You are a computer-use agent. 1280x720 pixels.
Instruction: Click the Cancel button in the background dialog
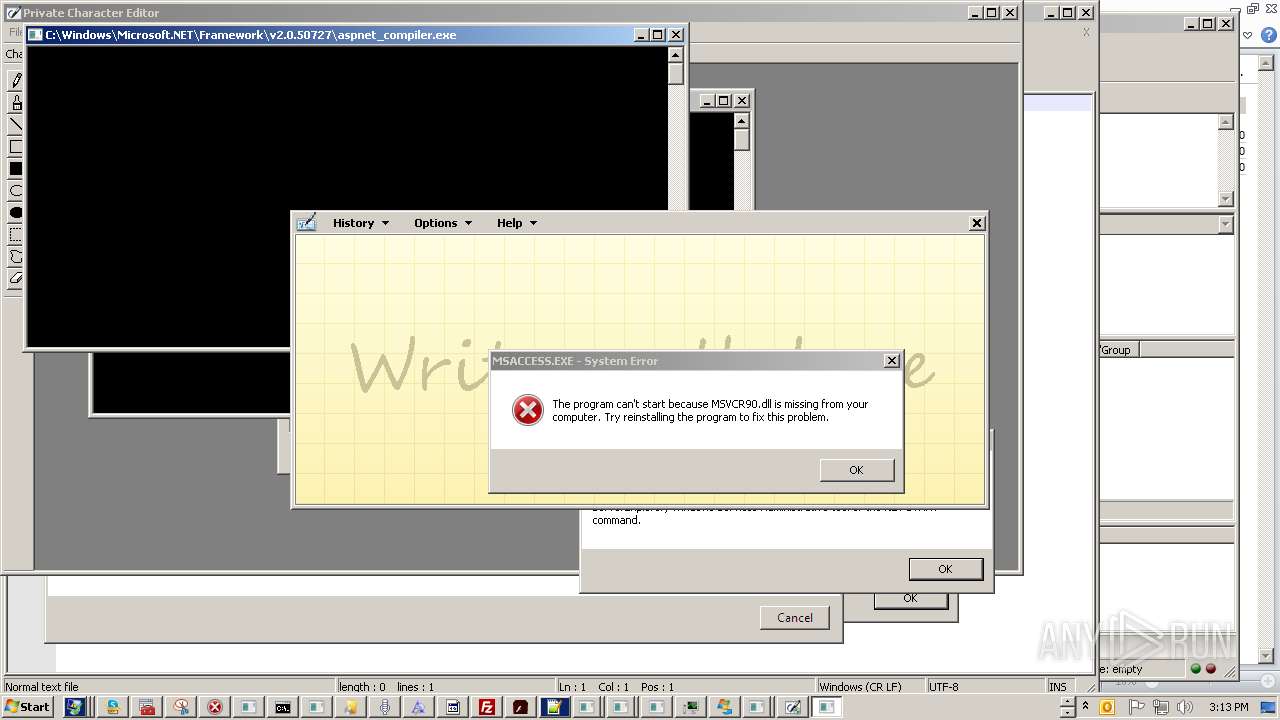click(x=795, y=618)
